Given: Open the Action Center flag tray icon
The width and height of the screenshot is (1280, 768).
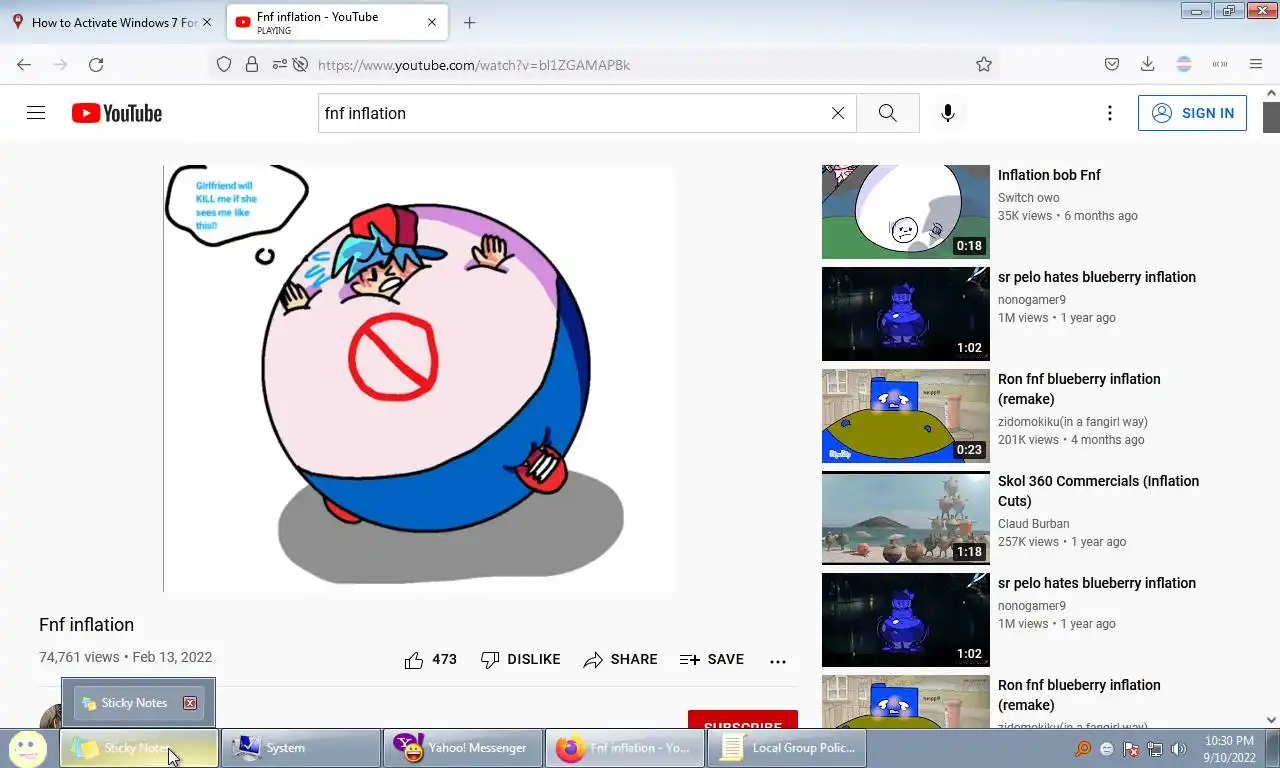Looking at the screenshot, I should pyautogui.click(x=1131, y=749).
